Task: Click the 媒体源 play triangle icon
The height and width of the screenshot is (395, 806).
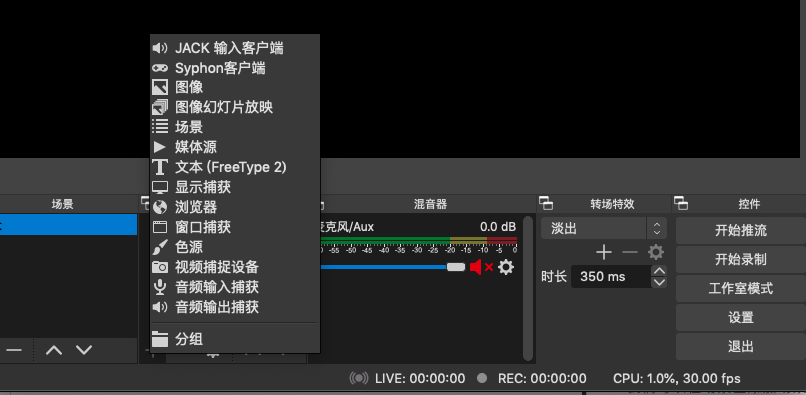Action: (160, 147)
